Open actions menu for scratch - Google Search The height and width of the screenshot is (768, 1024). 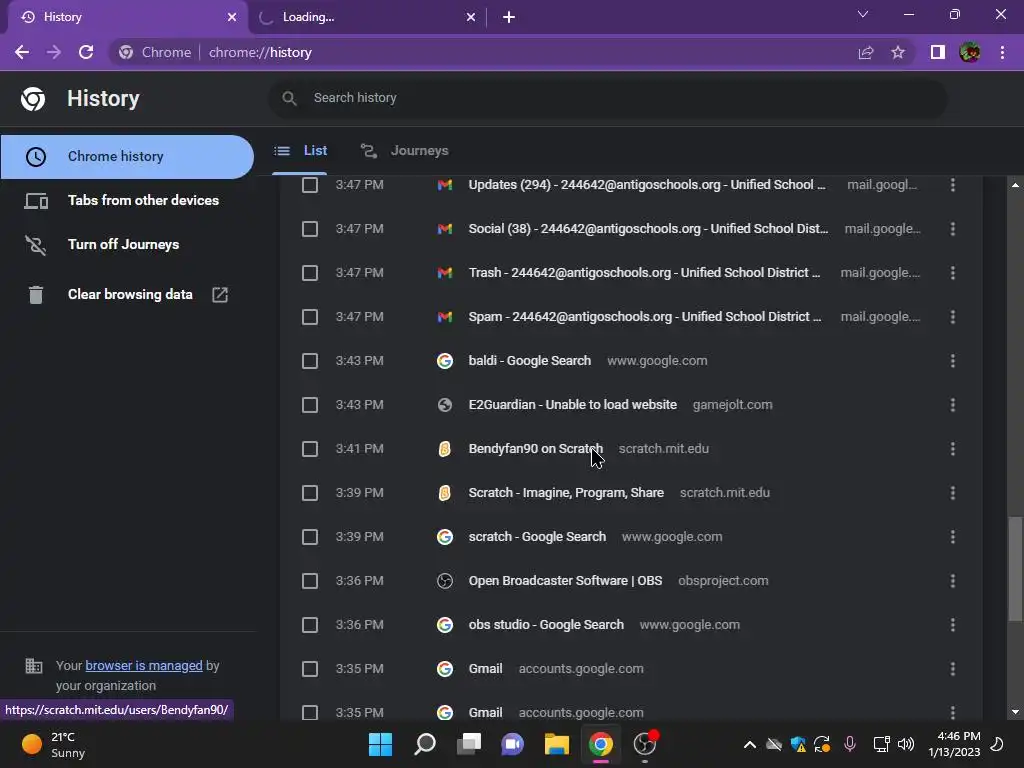(953, 537)
